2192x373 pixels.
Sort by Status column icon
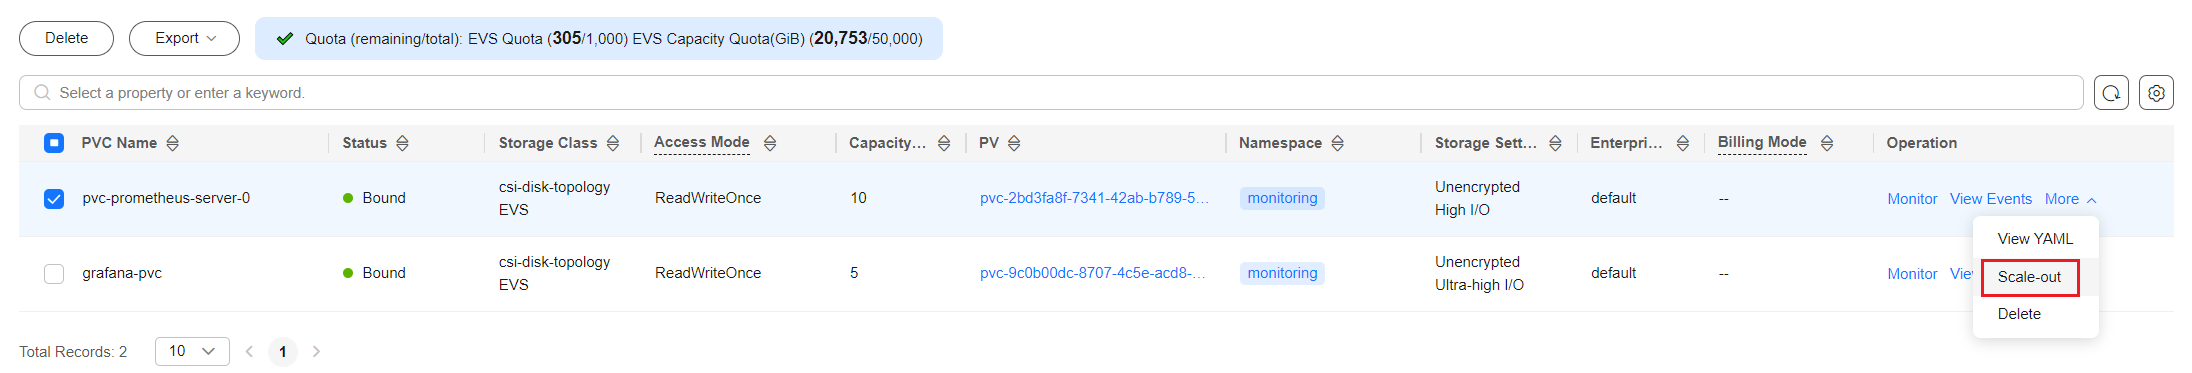402,143
